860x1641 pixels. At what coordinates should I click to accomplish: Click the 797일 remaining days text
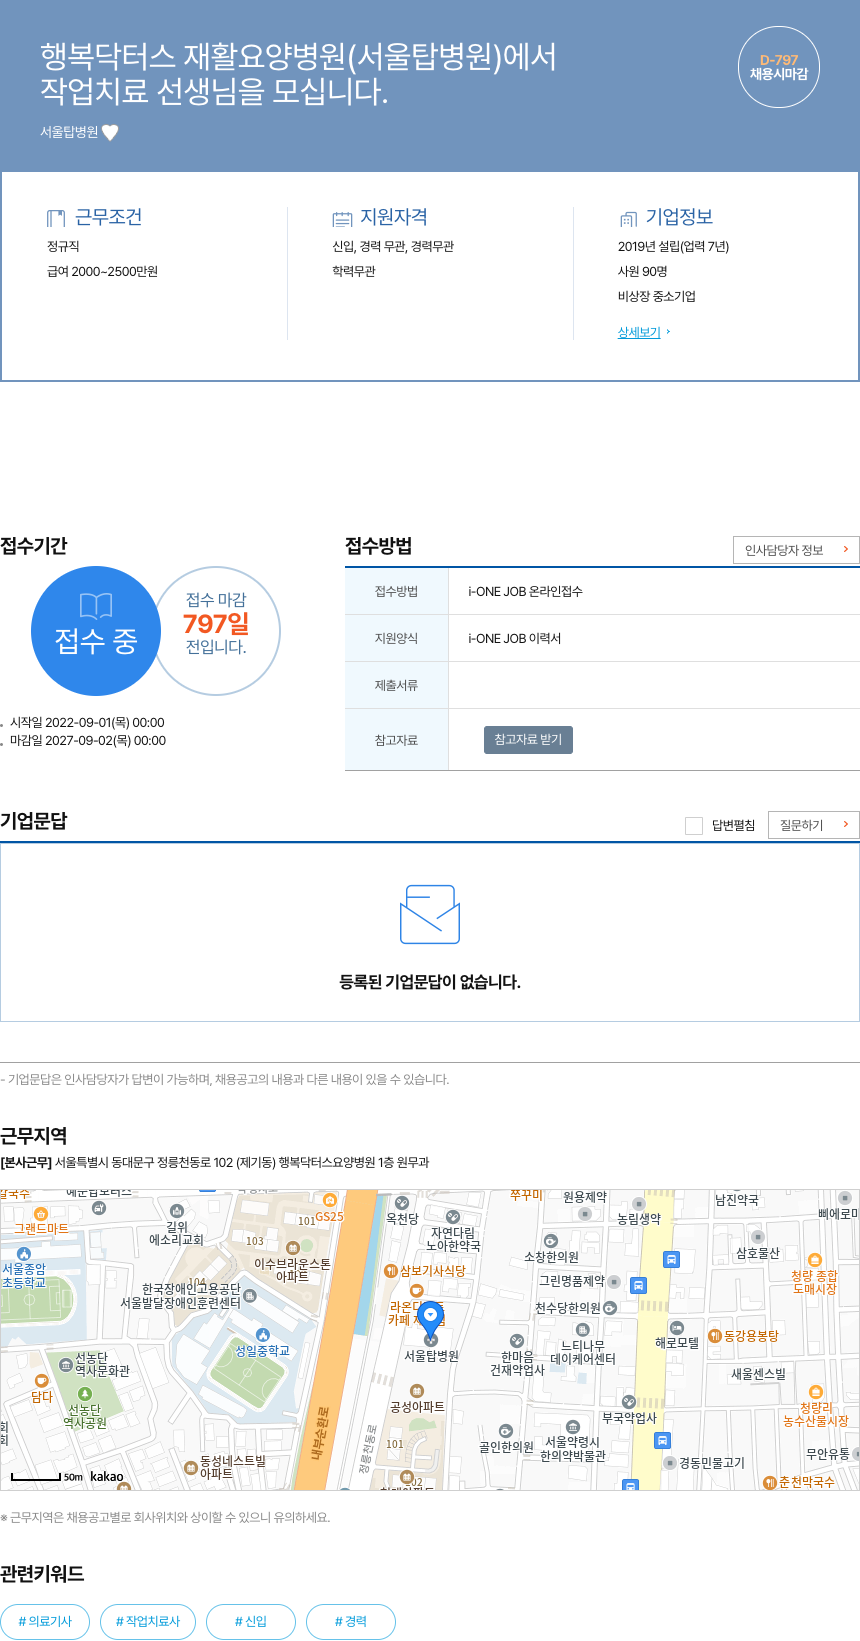(x=216, y=624)
